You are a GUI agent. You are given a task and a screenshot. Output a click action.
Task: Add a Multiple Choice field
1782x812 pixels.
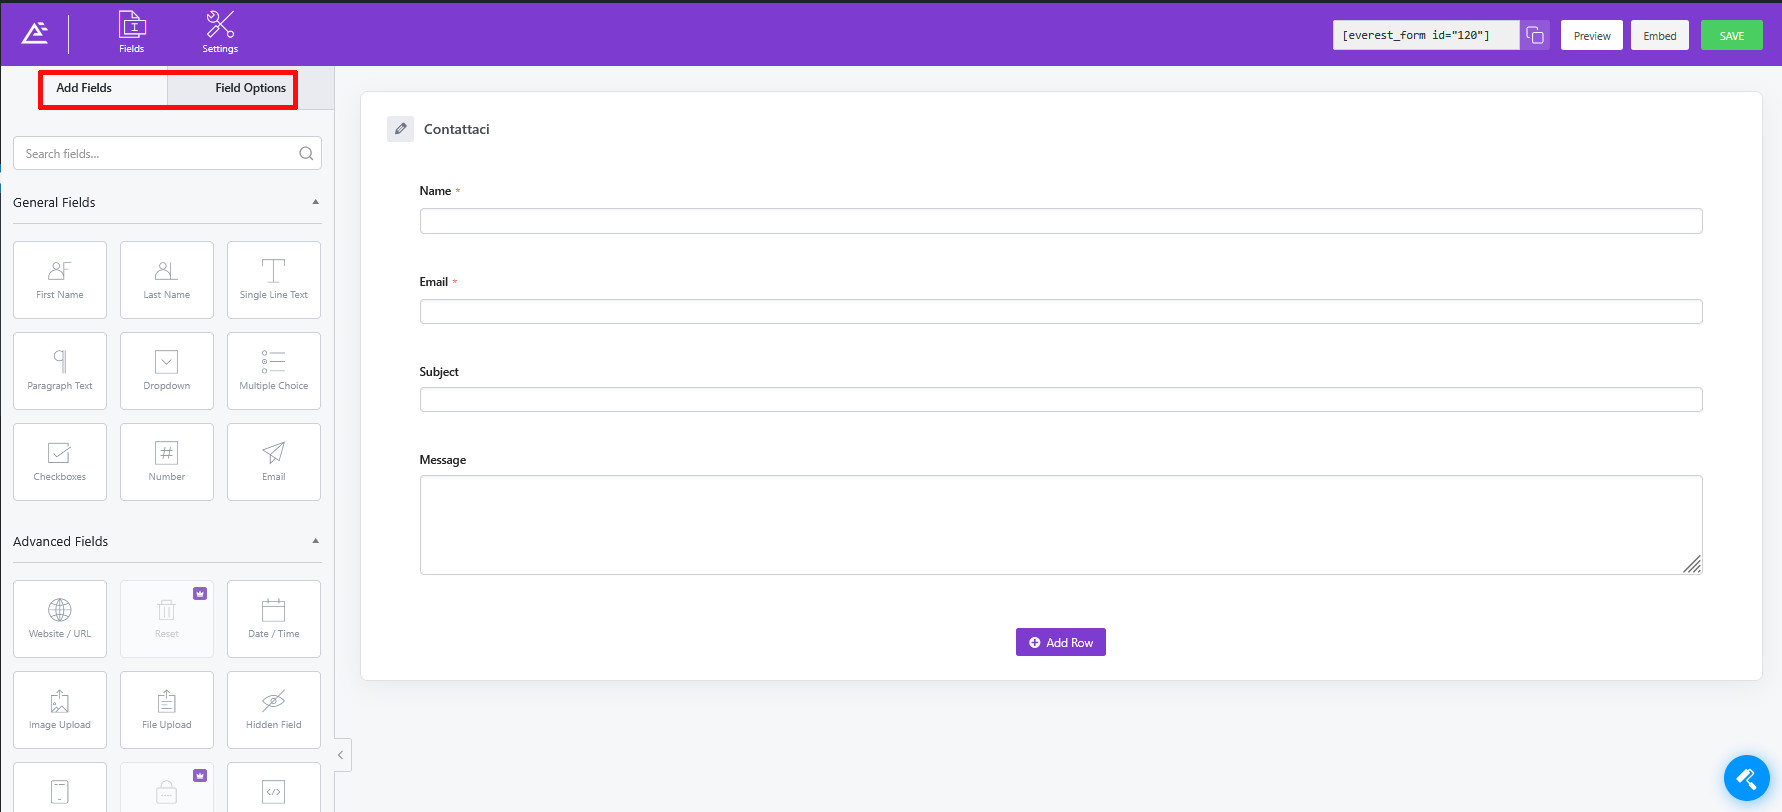(274, 371)
